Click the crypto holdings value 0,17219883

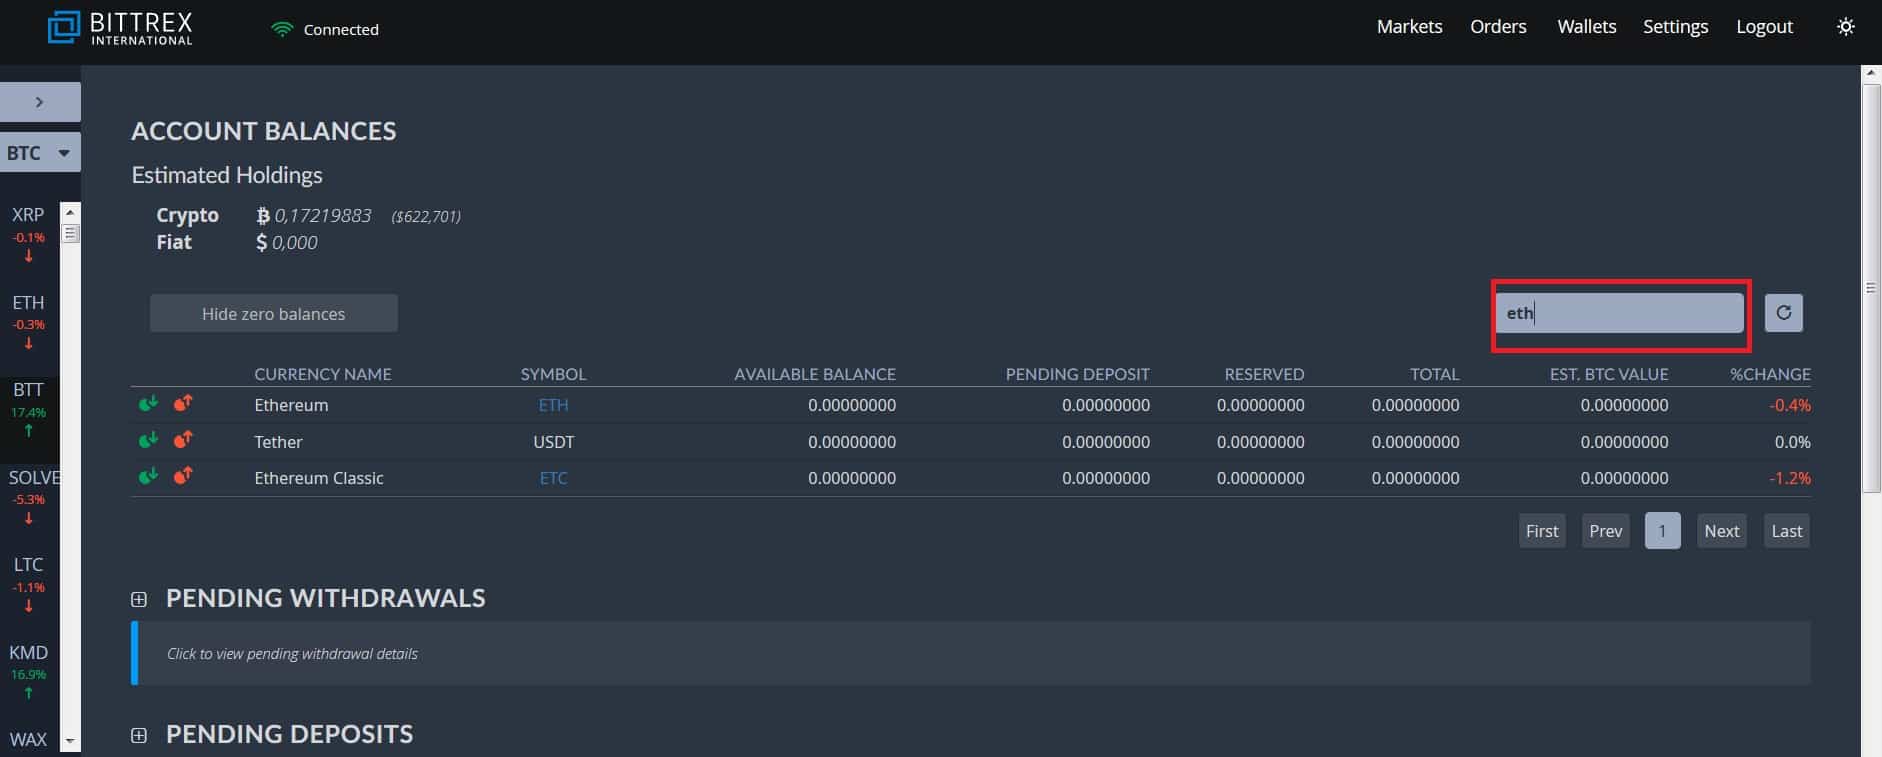pyautogui.click(x=322, y=216)
